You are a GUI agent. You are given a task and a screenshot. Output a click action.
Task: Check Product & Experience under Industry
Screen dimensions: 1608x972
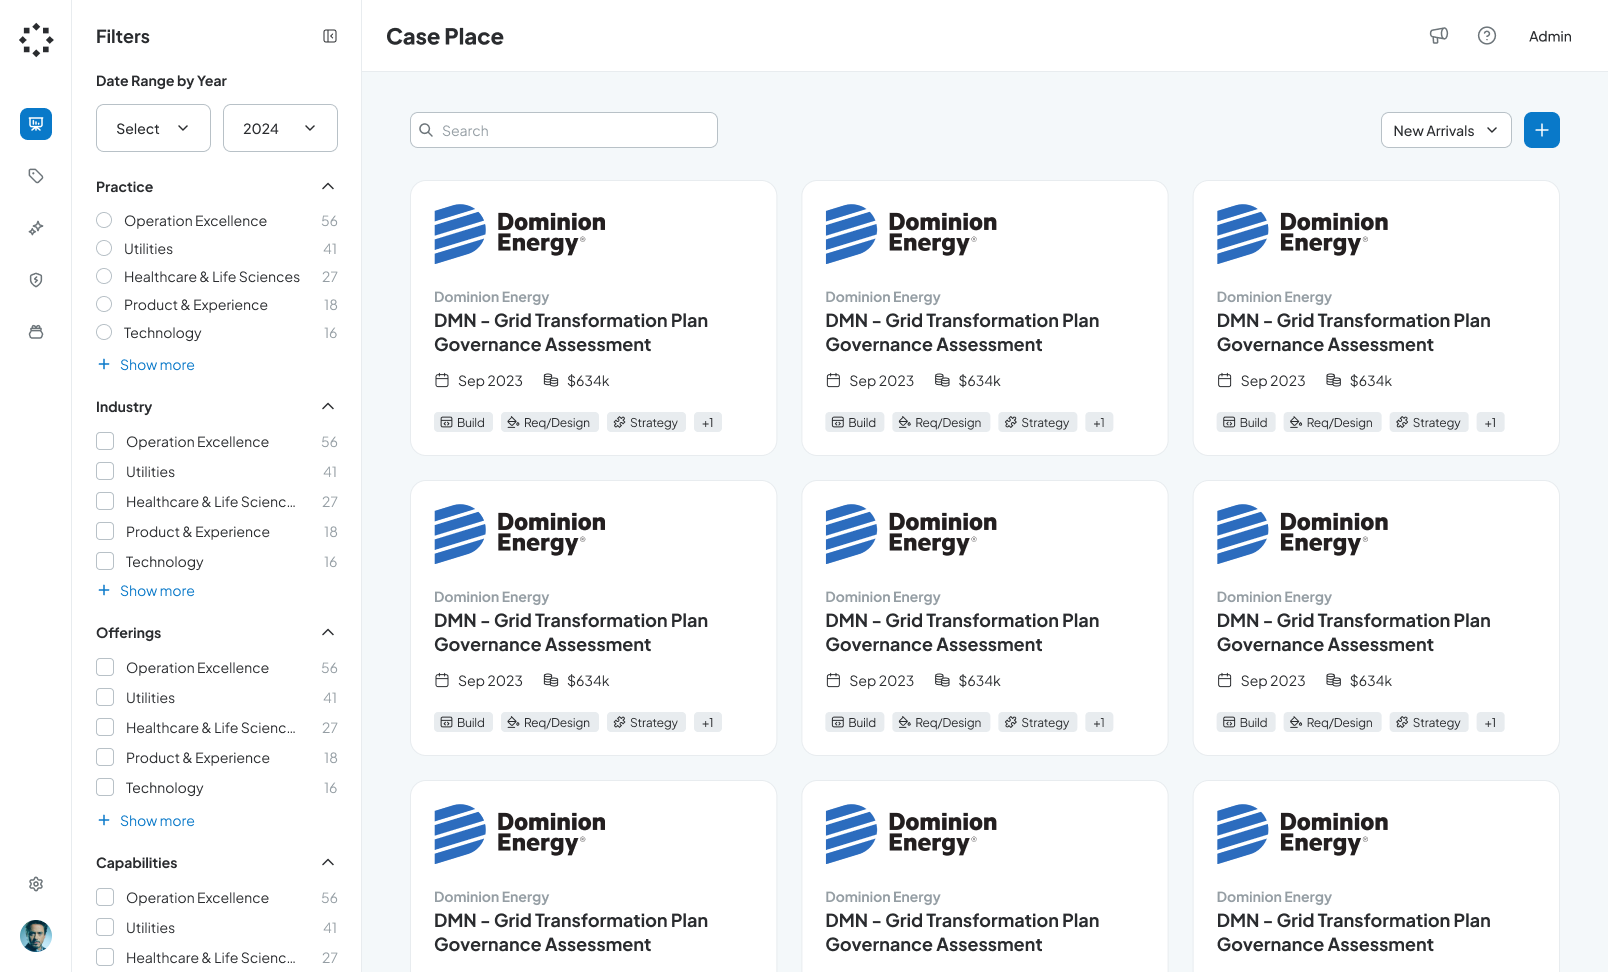pyautogui.click(x=105, y=531)
